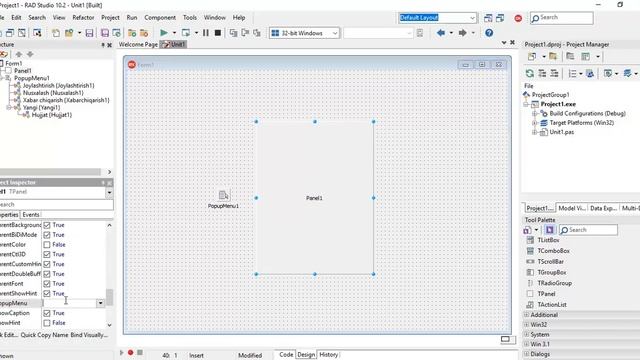The height and width of the screenshot is (360, 640).
Task: Click the New Items toolbar icon
Action: [x=56, y=33]
